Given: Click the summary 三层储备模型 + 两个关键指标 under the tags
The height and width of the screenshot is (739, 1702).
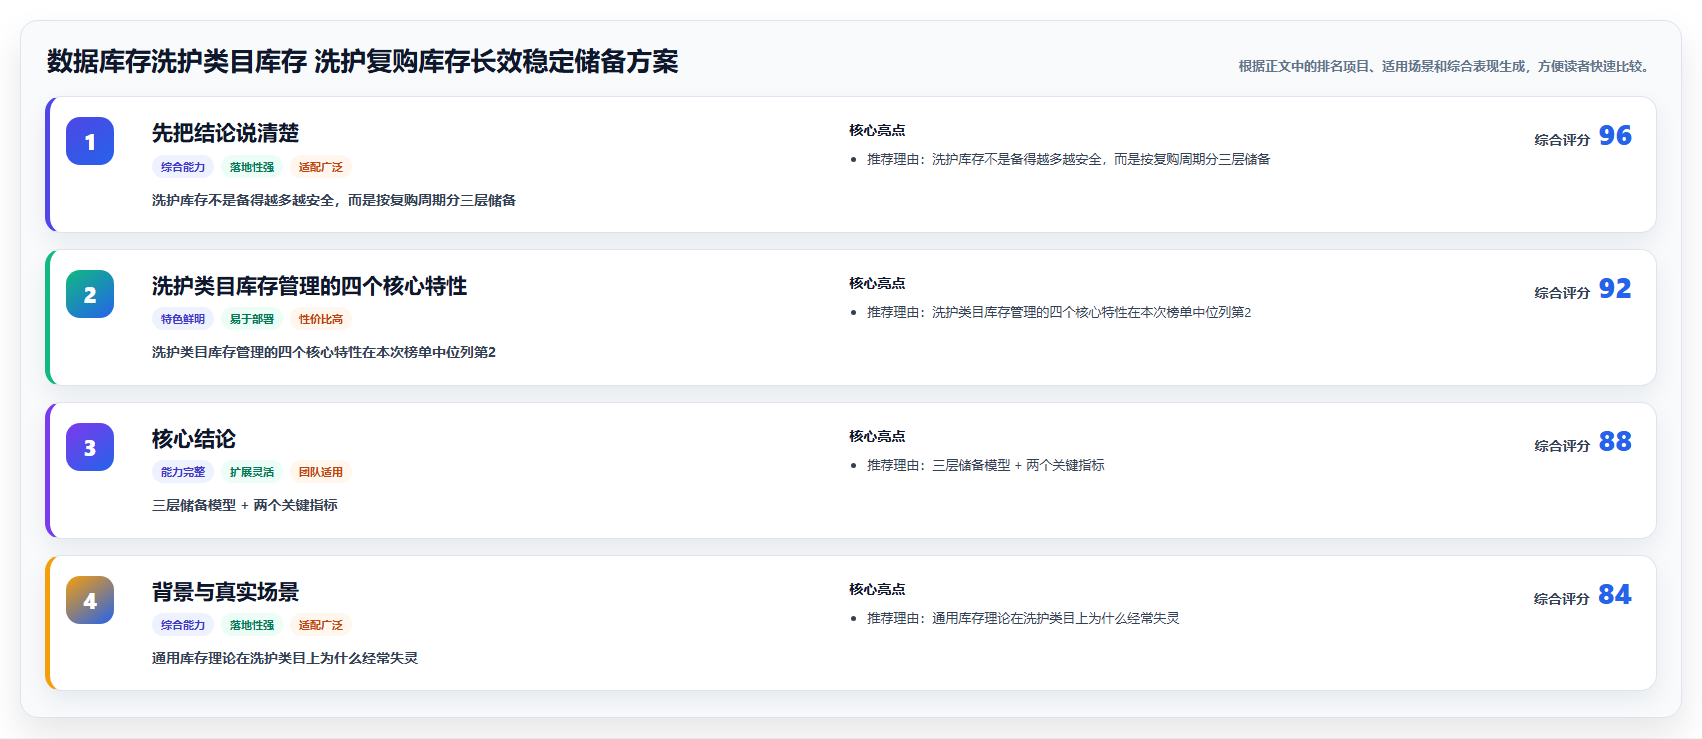Looking at the screenshot, I should (245, 505).
